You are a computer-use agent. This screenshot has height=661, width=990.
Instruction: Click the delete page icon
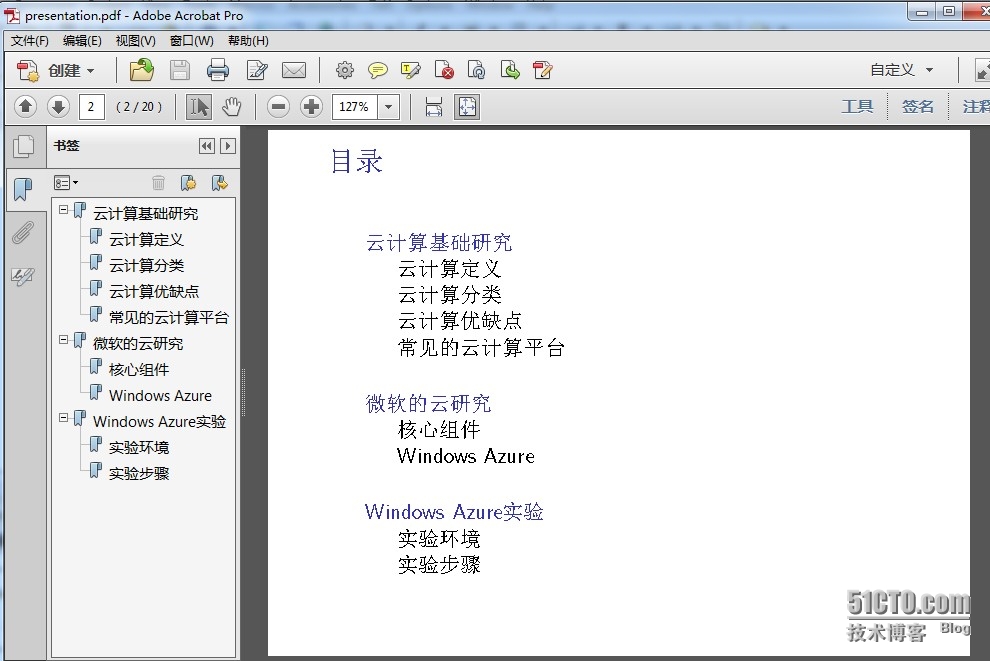[x=444, y=70]
